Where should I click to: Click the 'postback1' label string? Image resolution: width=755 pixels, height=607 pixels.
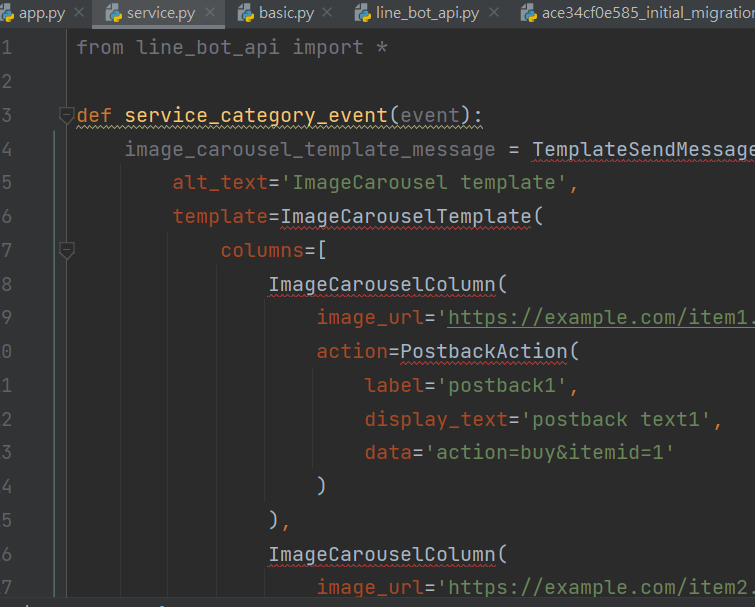coord(502,386)
